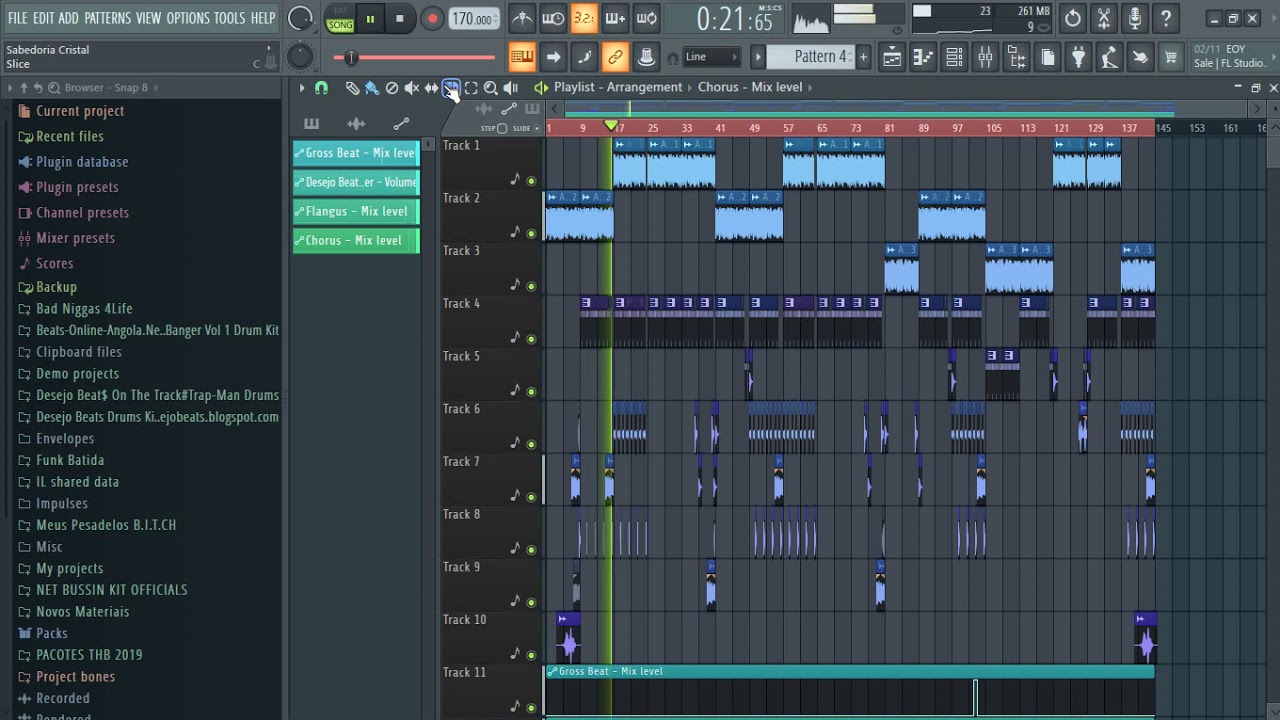1280x720 pixels.
Task: Open help with the question mark icon
Action: point(1165,18)
